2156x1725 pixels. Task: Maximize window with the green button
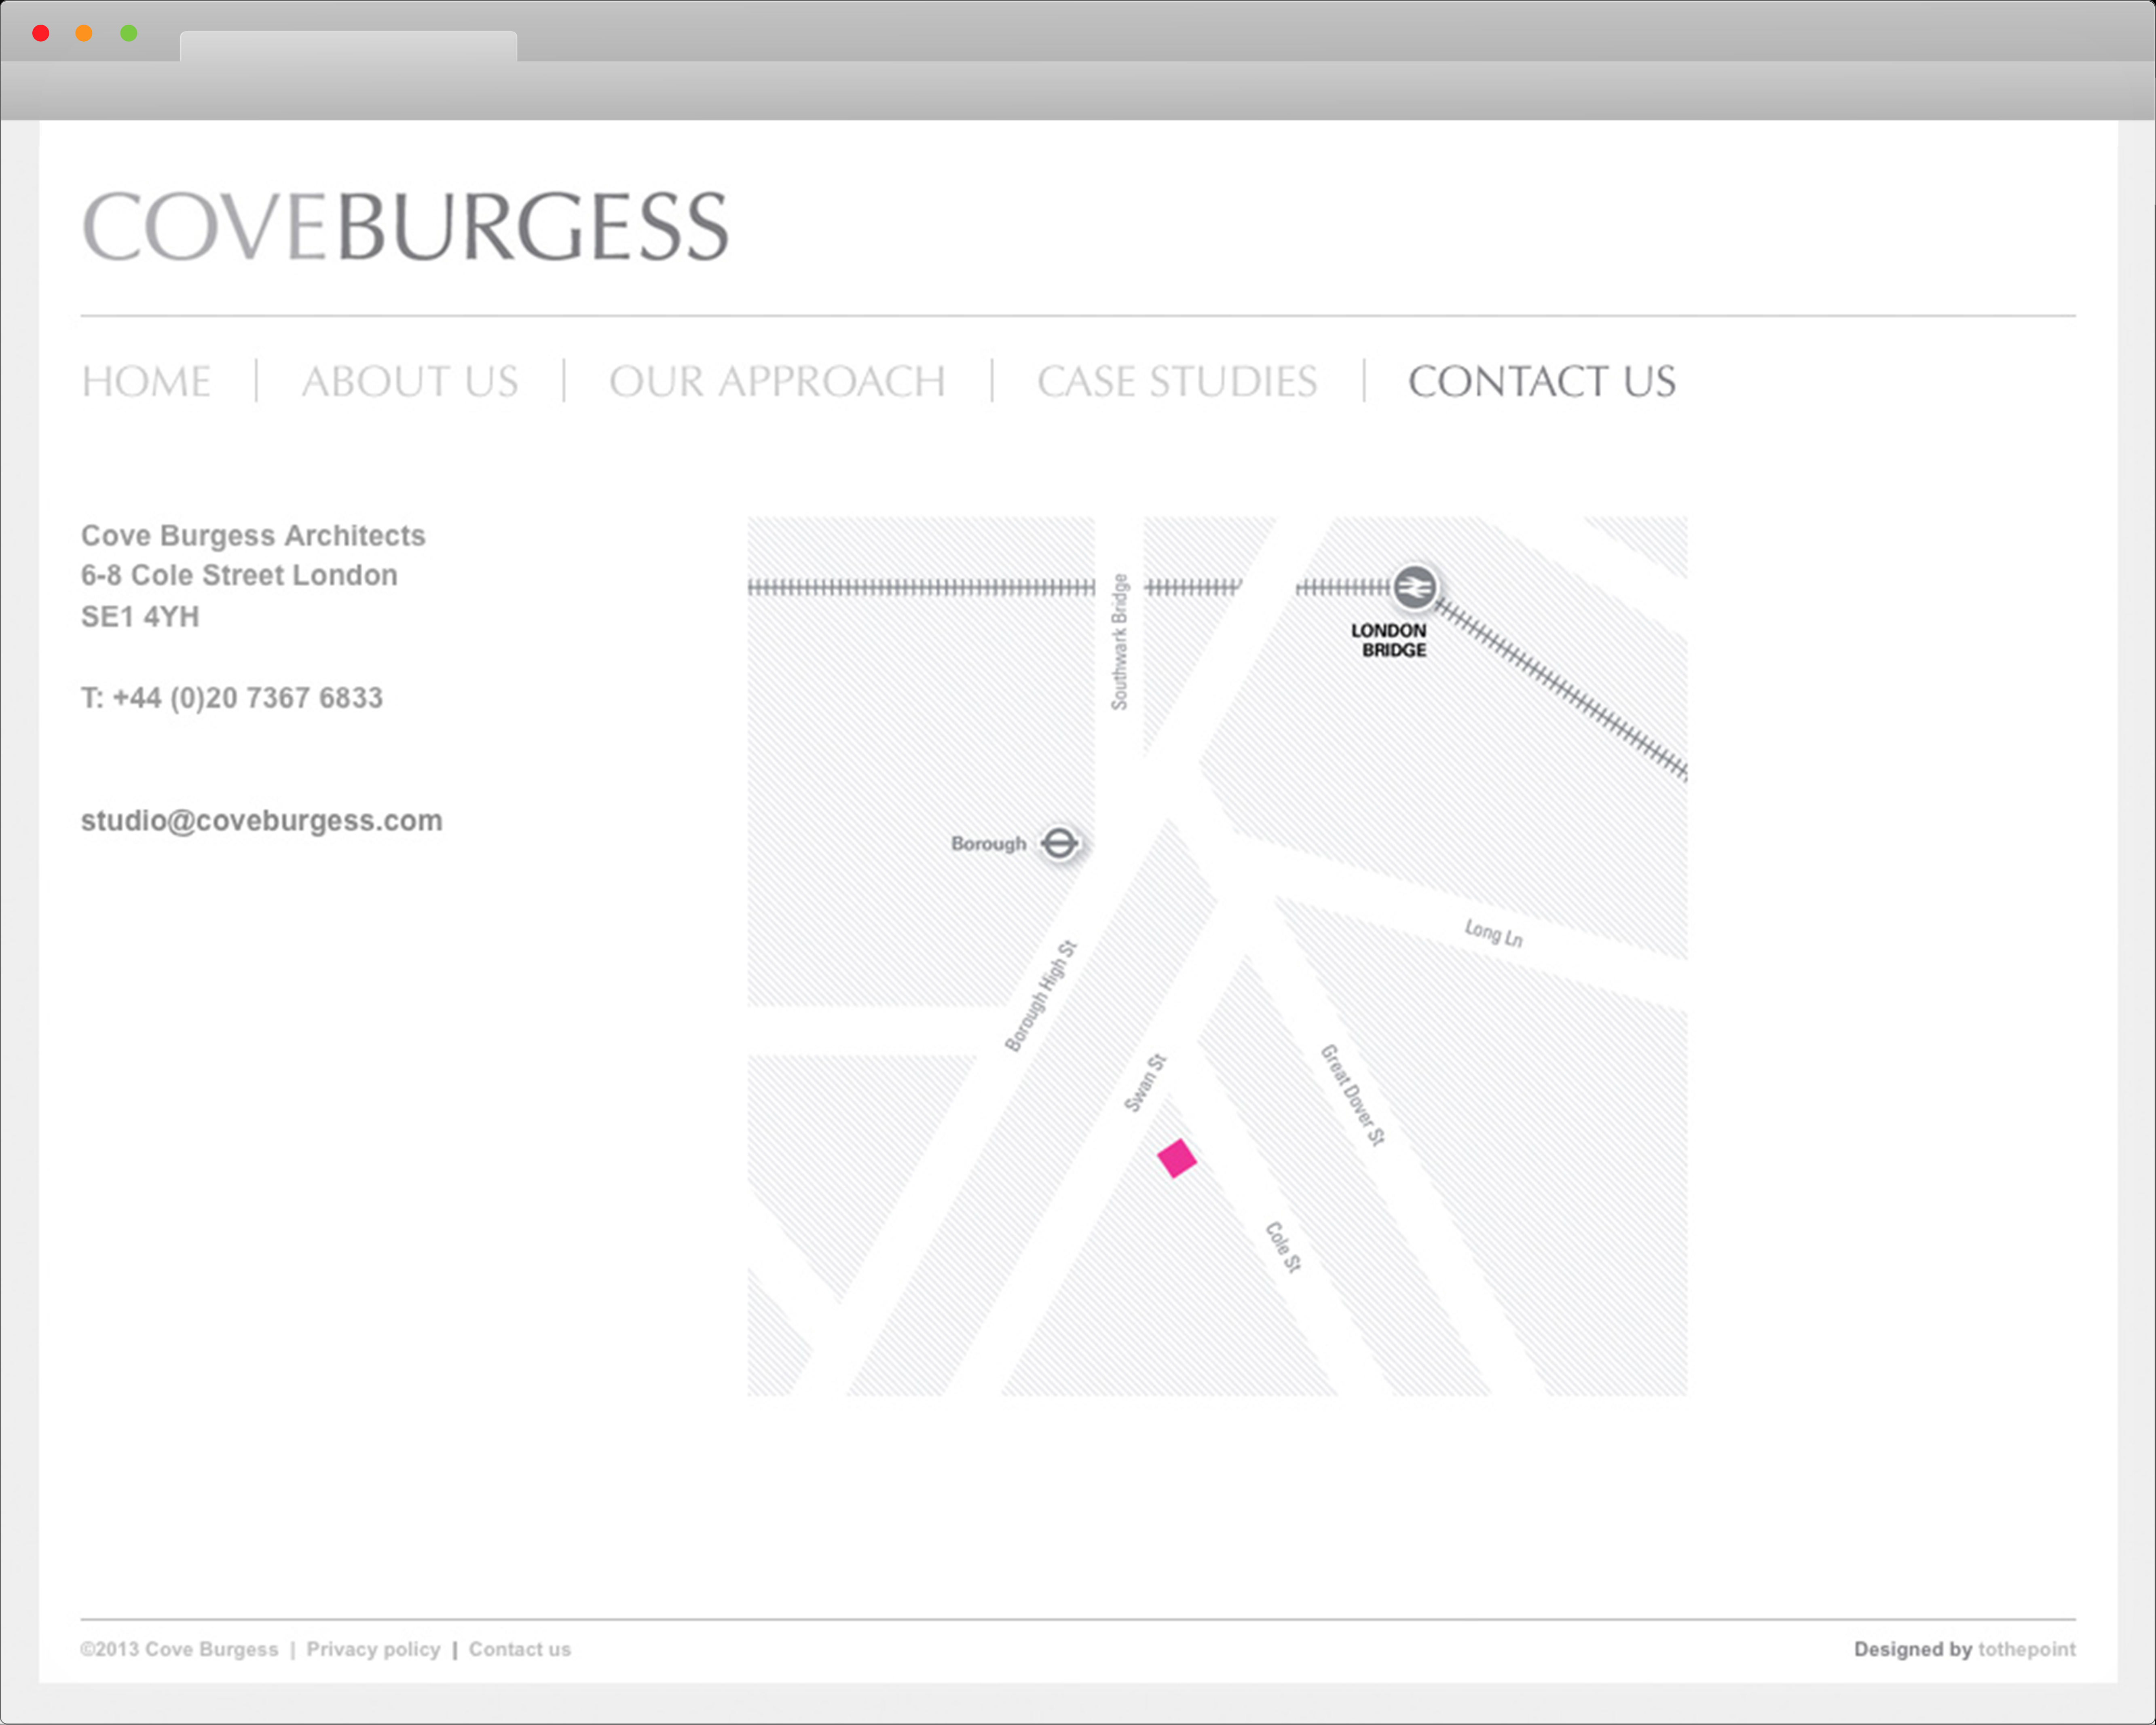click(x=129, y=33)
